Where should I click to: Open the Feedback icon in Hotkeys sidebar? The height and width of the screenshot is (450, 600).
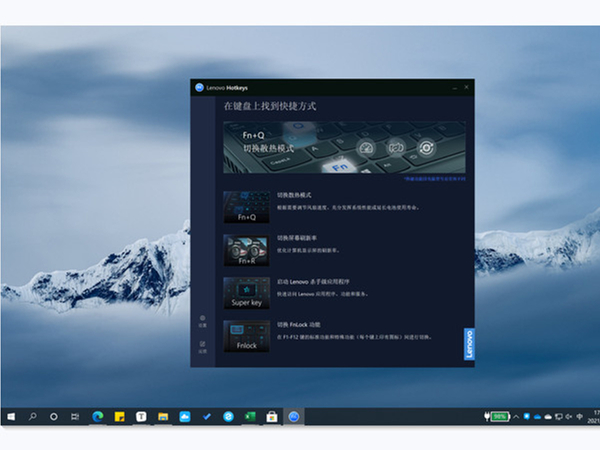coord(202,346)
